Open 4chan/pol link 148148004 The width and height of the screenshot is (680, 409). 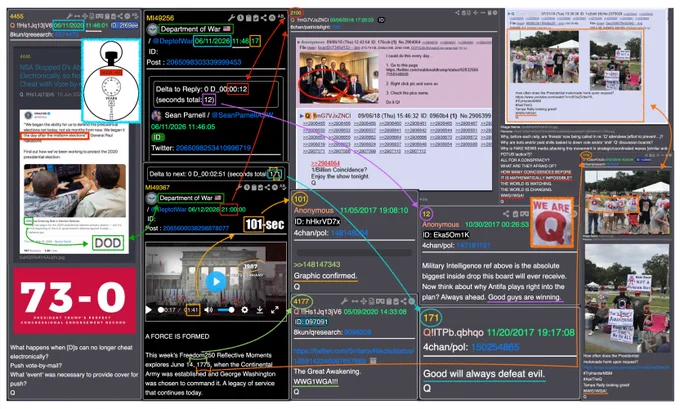[x=349, y=233]
